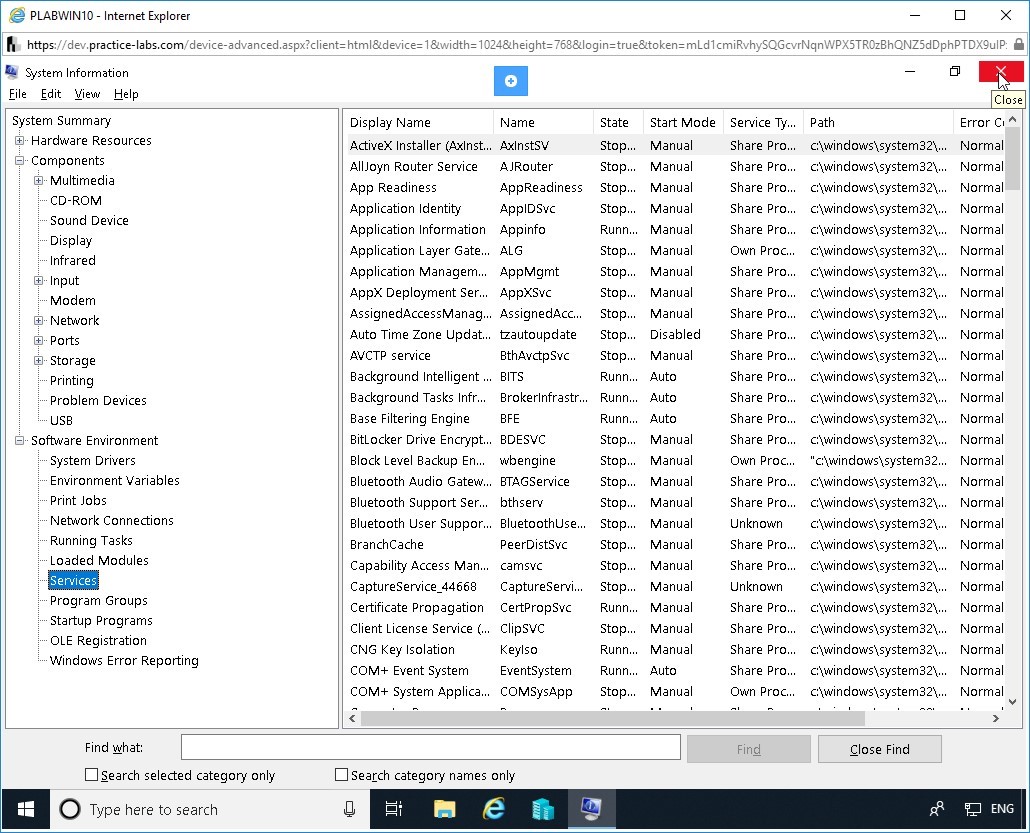Expand the Multimedia node

click(x=39, y=181)
